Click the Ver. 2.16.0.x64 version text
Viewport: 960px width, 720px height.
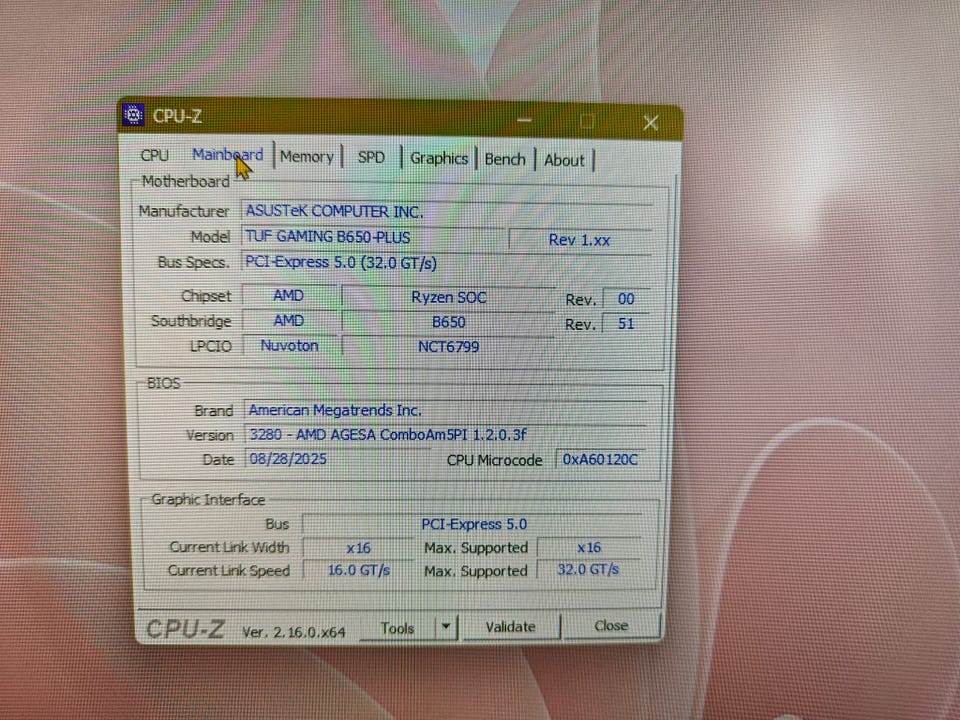[x=294, y=632]
